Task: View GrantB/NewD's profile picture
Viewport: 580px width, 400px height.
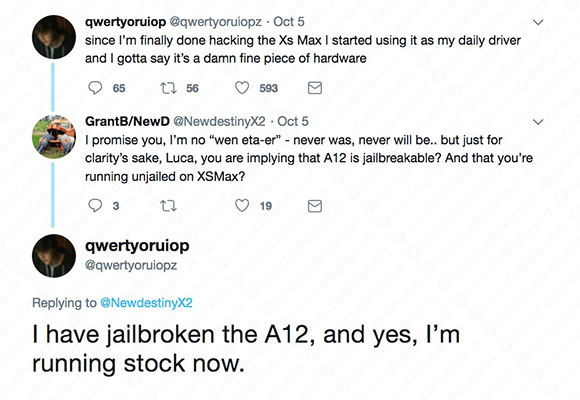Action: [x=54, y=137]
